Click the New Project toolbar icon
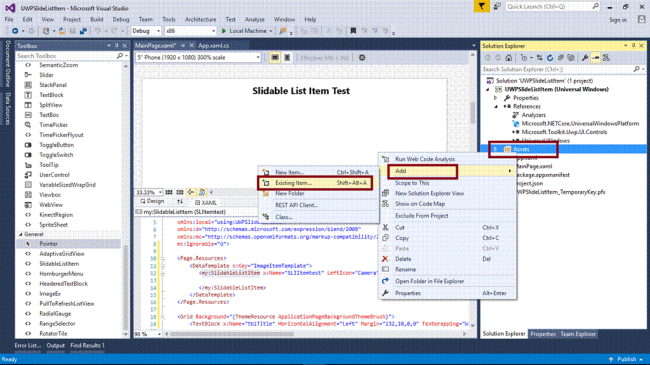Viewport: 650px width, 365px height. (x=46, y=31)
